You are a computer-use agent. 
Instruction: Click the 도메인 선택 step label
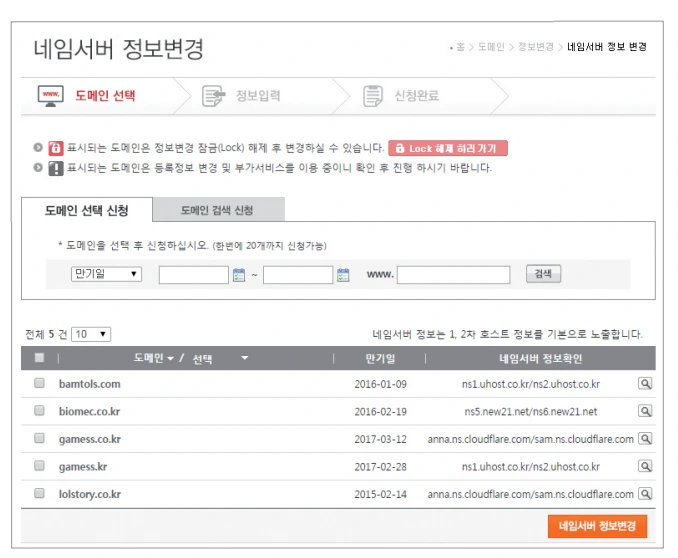pos(105,96)
